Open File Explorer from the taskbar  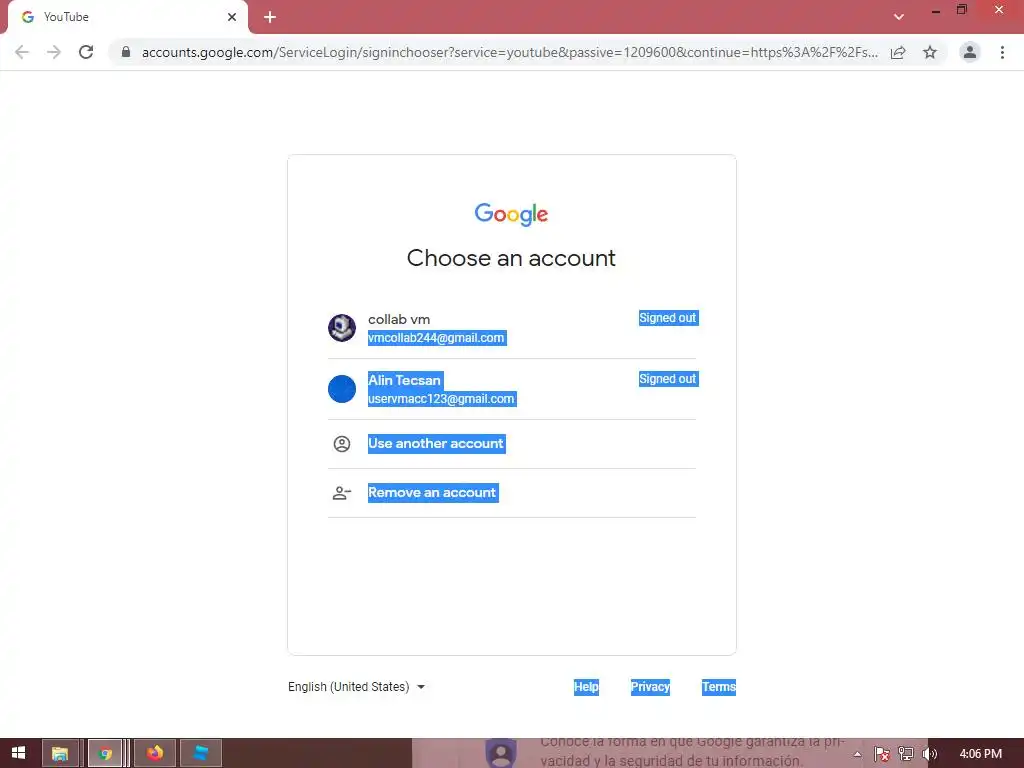pyautogui.click(x=60, y=753)
